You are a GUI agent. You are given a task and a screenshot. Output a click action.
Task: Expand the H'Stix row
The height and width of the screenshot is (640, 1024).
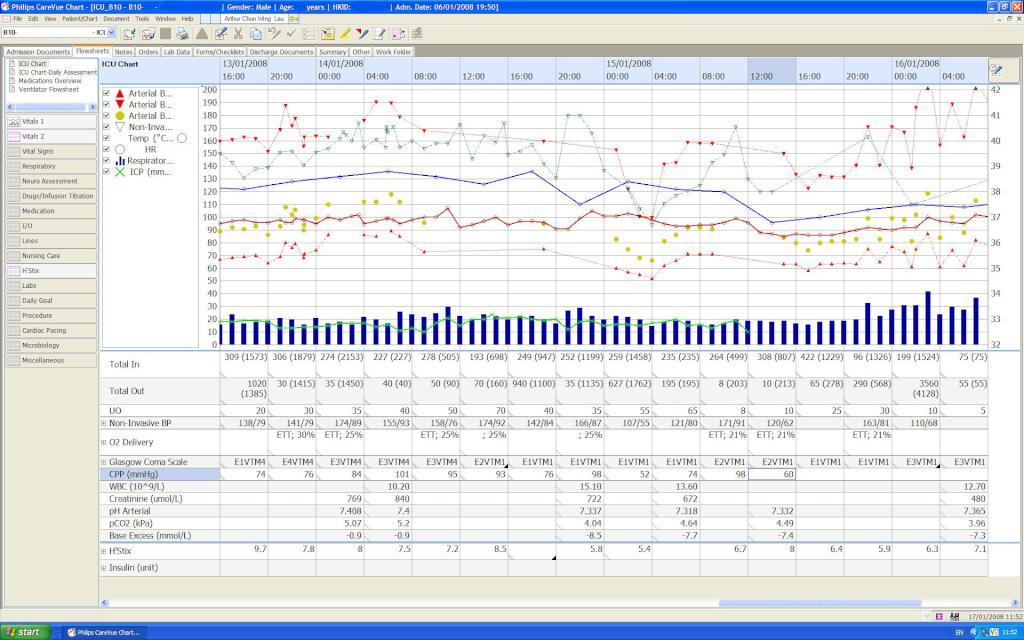[x=104, y=551]
